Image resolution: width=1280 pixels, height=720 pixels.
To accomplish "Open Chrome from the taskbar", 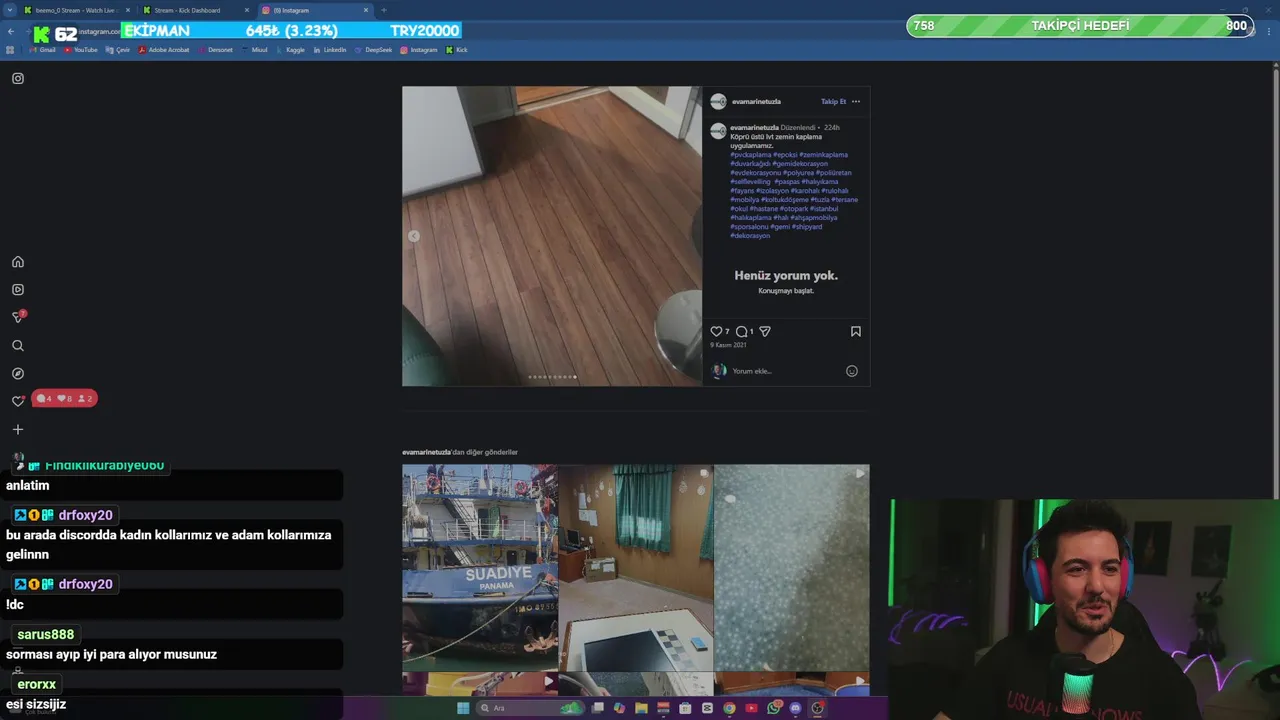I will pyautogui.click(x=729, y=708).
